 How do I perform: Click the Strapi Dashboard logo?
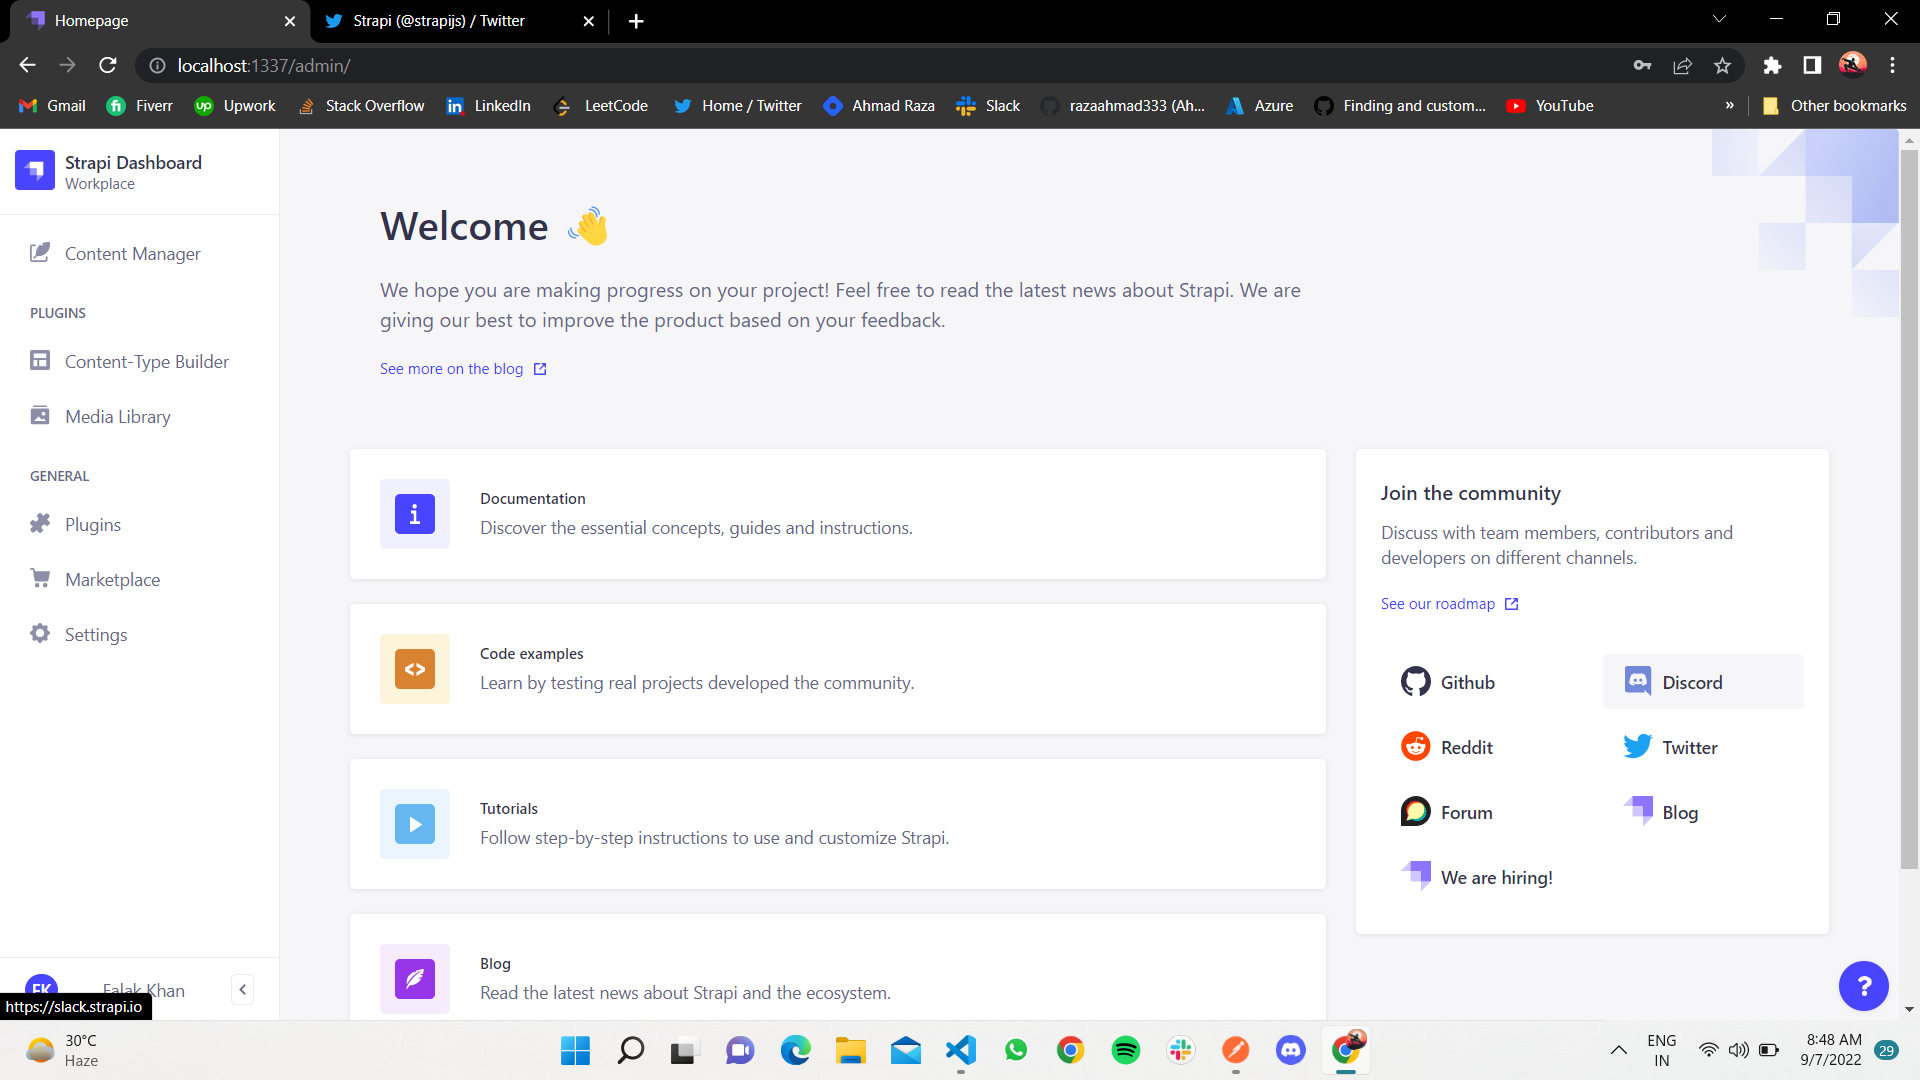point(35,170)
